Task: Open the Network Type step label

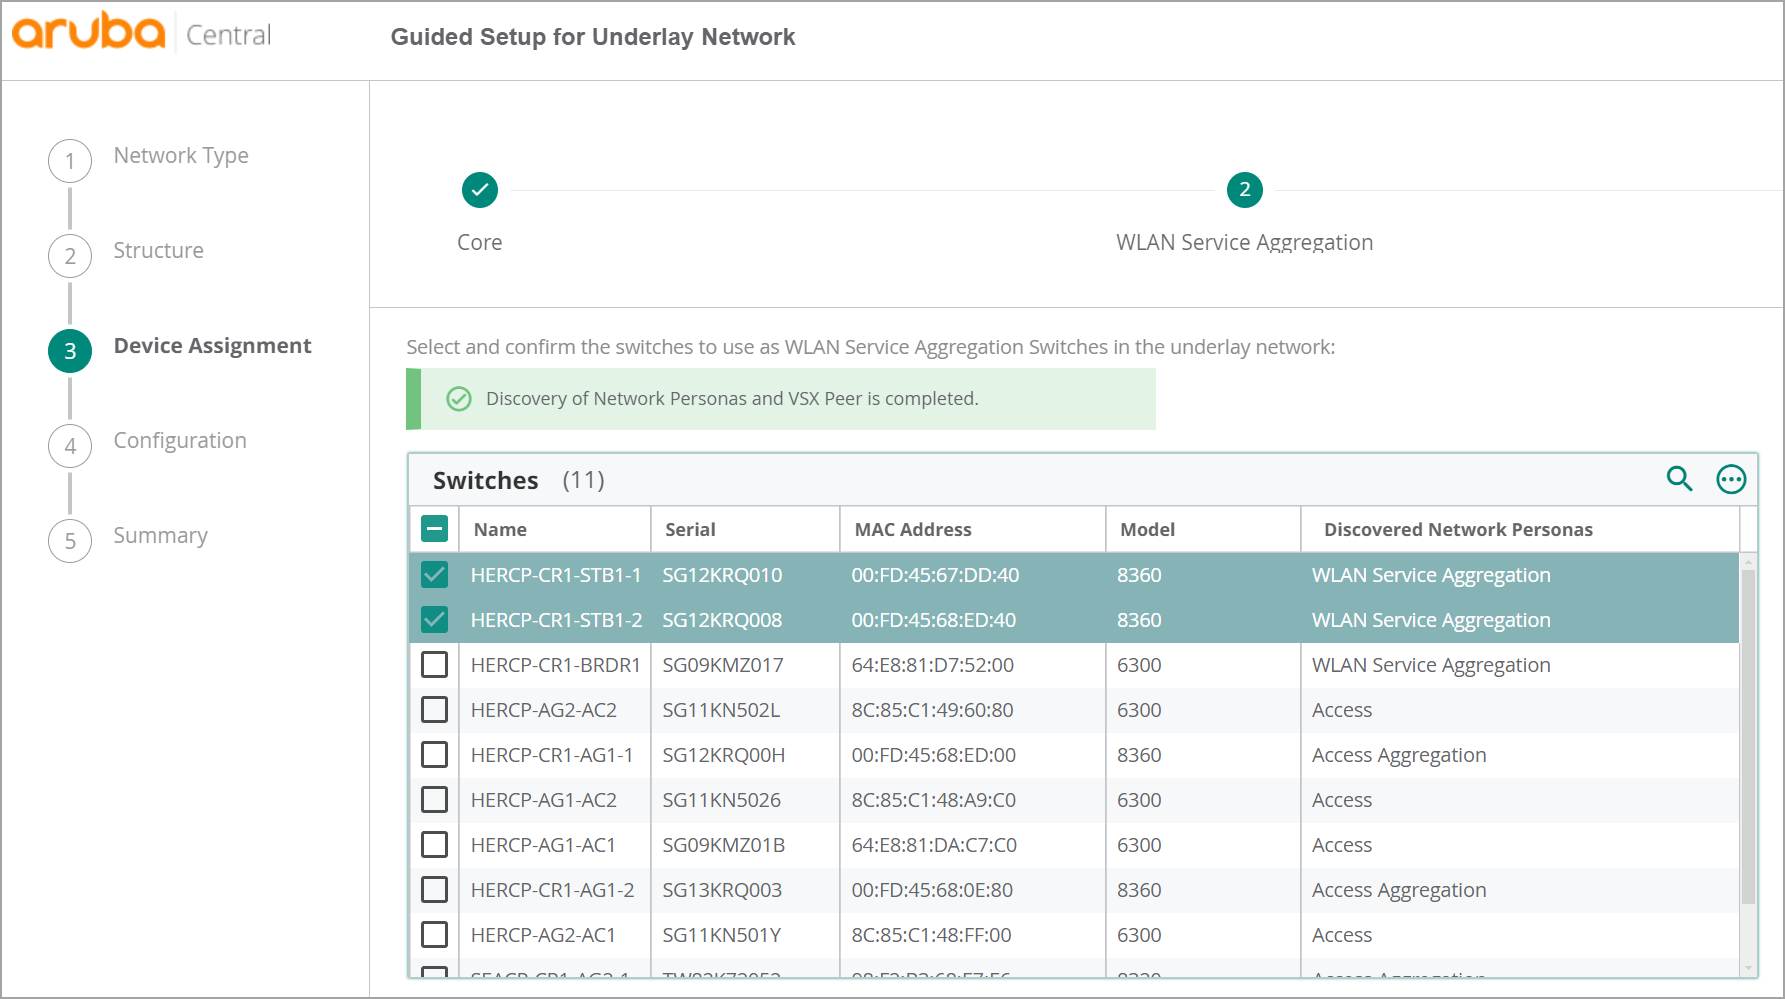Action: click(181, 156)
